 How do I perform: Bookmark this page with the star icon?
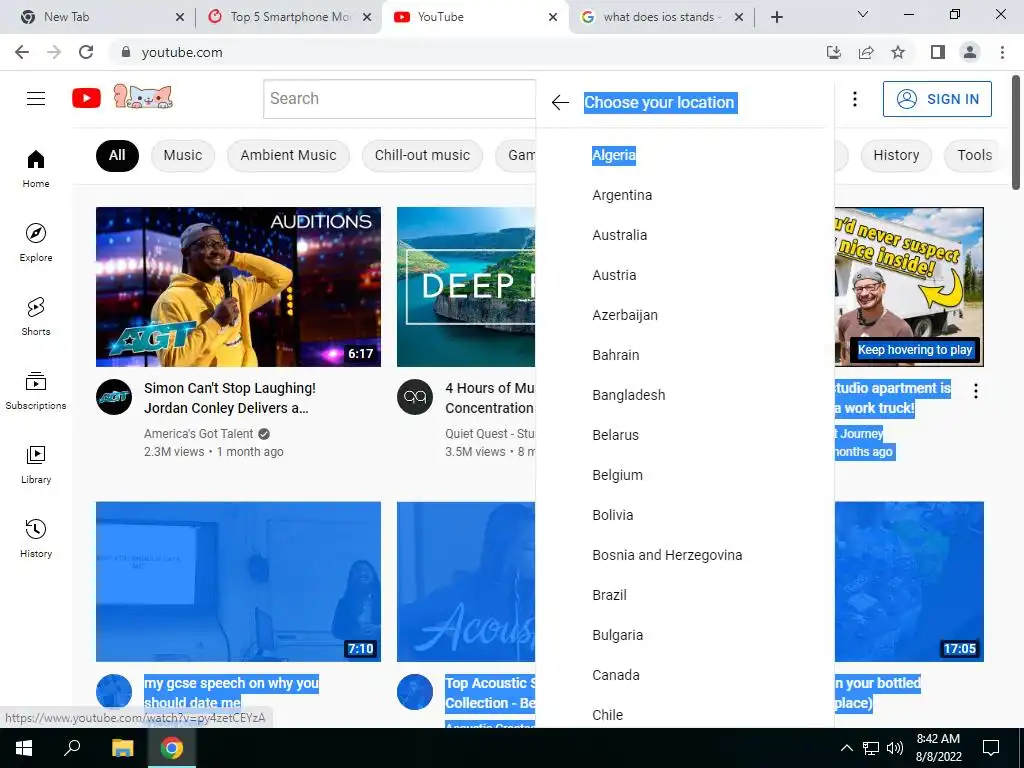[898, 52]
